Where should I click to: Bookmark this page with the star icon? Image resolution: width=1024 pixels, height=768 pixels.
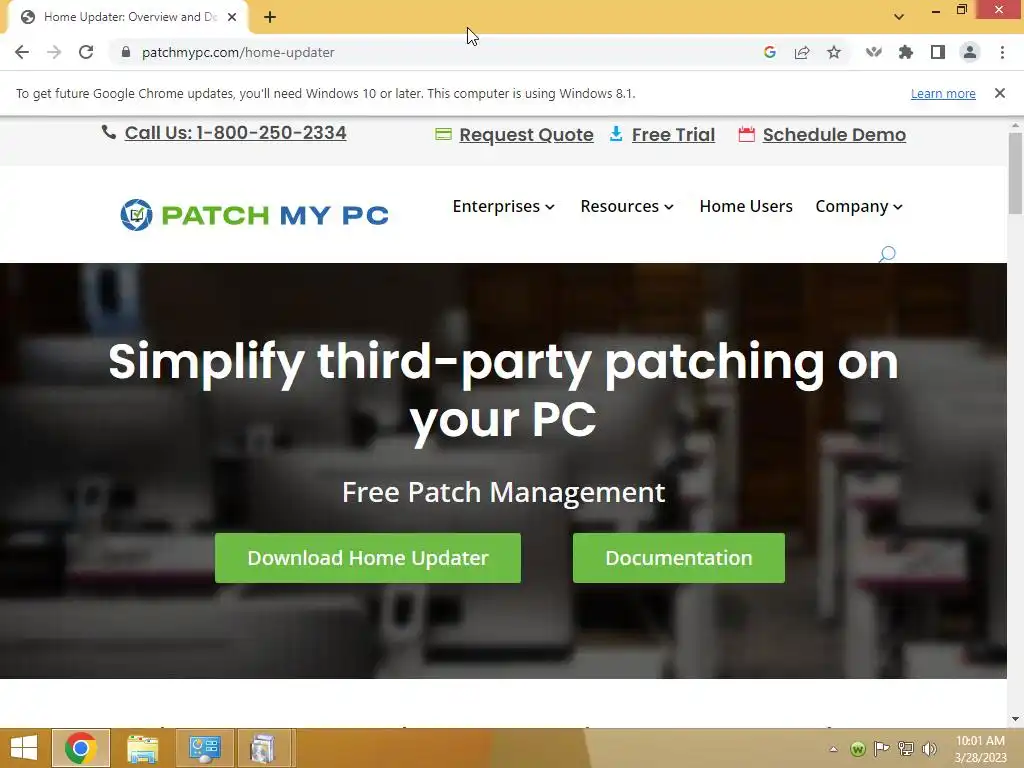tap(834, 52)
